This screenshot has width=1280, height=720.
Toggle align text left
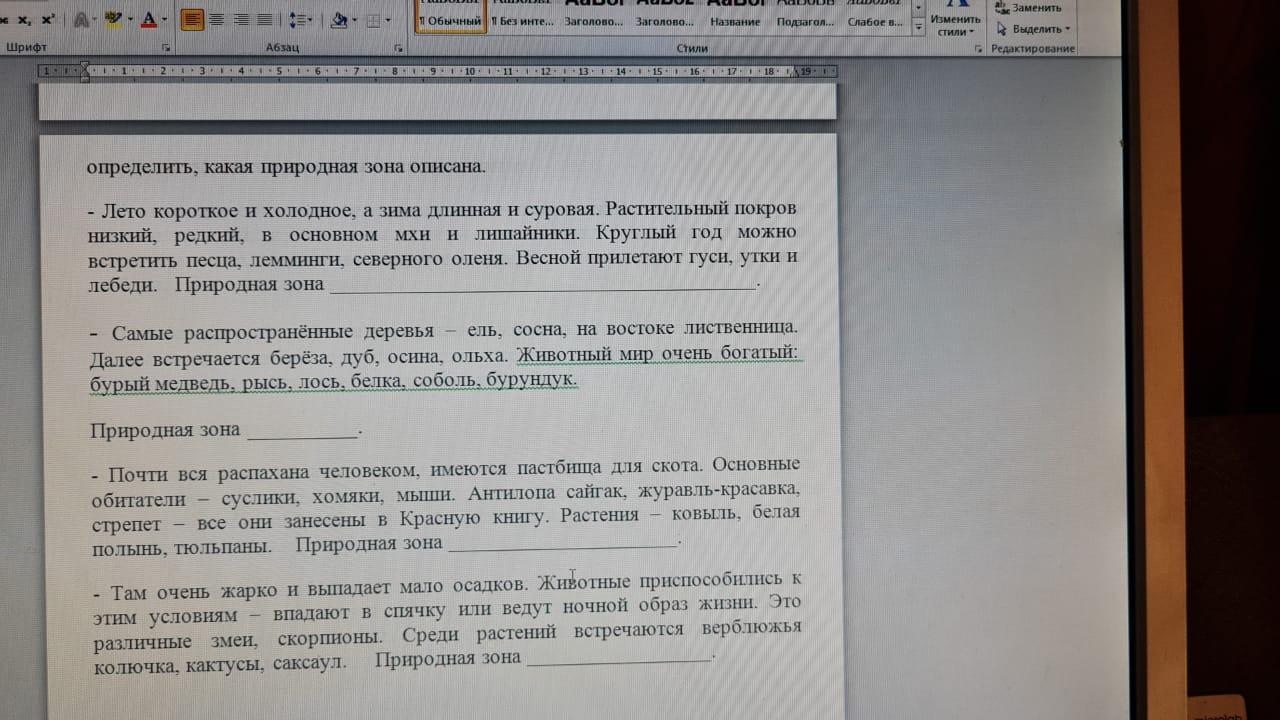[193, 20]
